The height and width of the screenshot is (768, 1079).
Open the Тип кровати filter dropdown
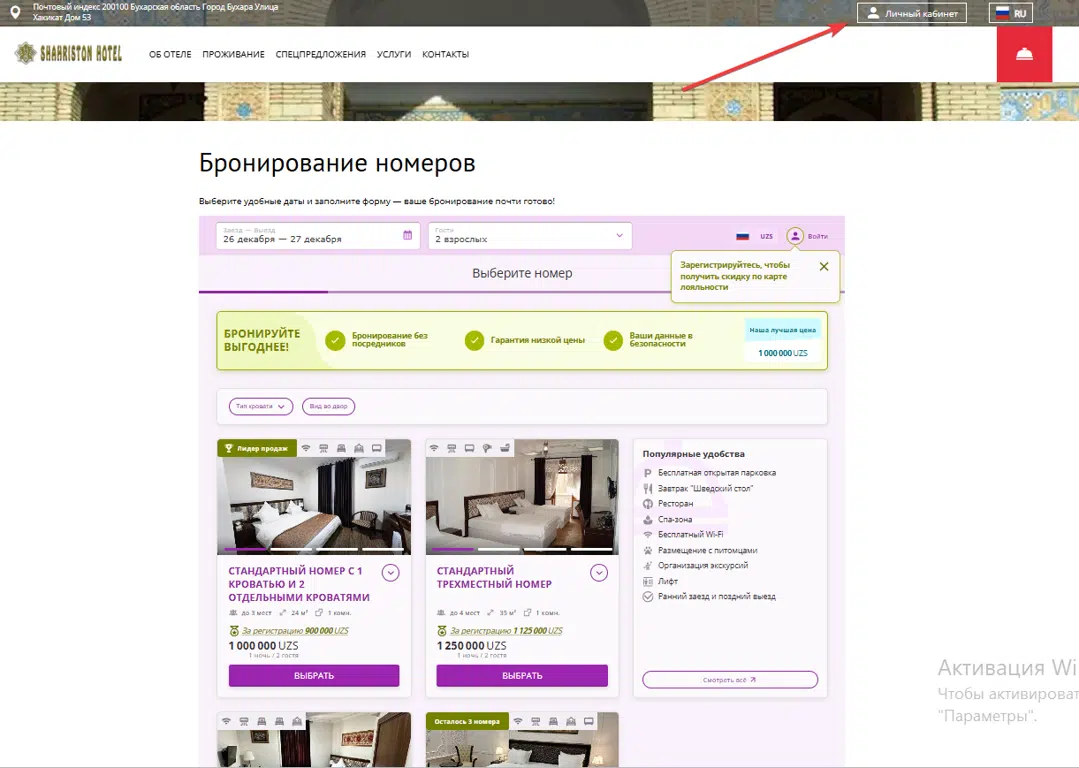tap(261, 406)
